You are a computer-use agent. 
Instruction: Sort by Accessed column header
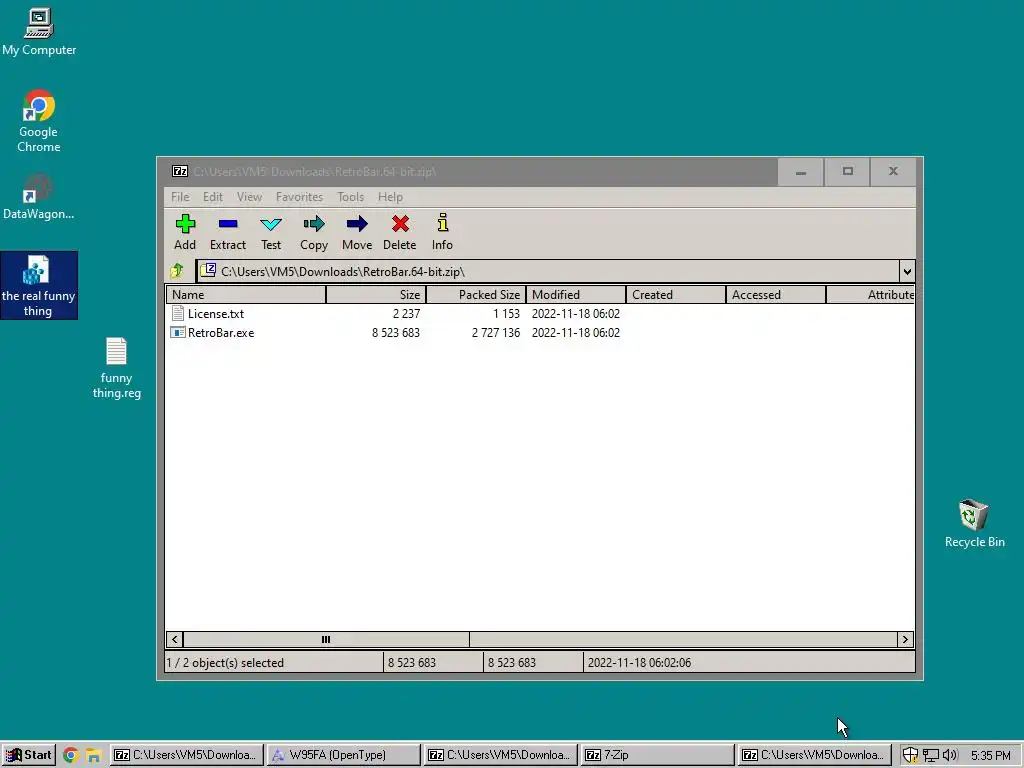[x=776, y=295]
